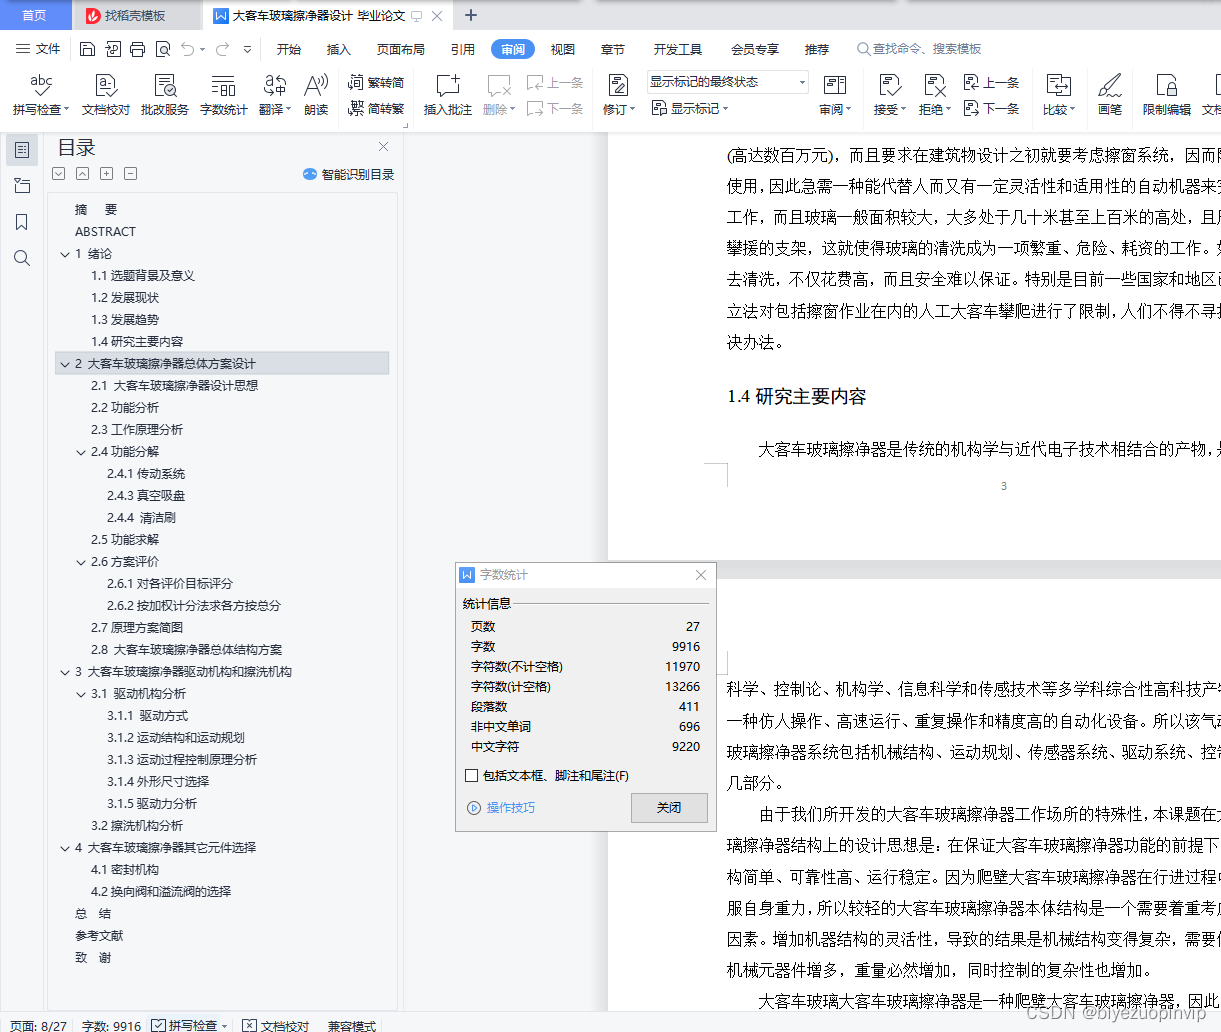Collapse the 2 大客车玻璃擦净器总体方案设计 section

pos(65,364)
